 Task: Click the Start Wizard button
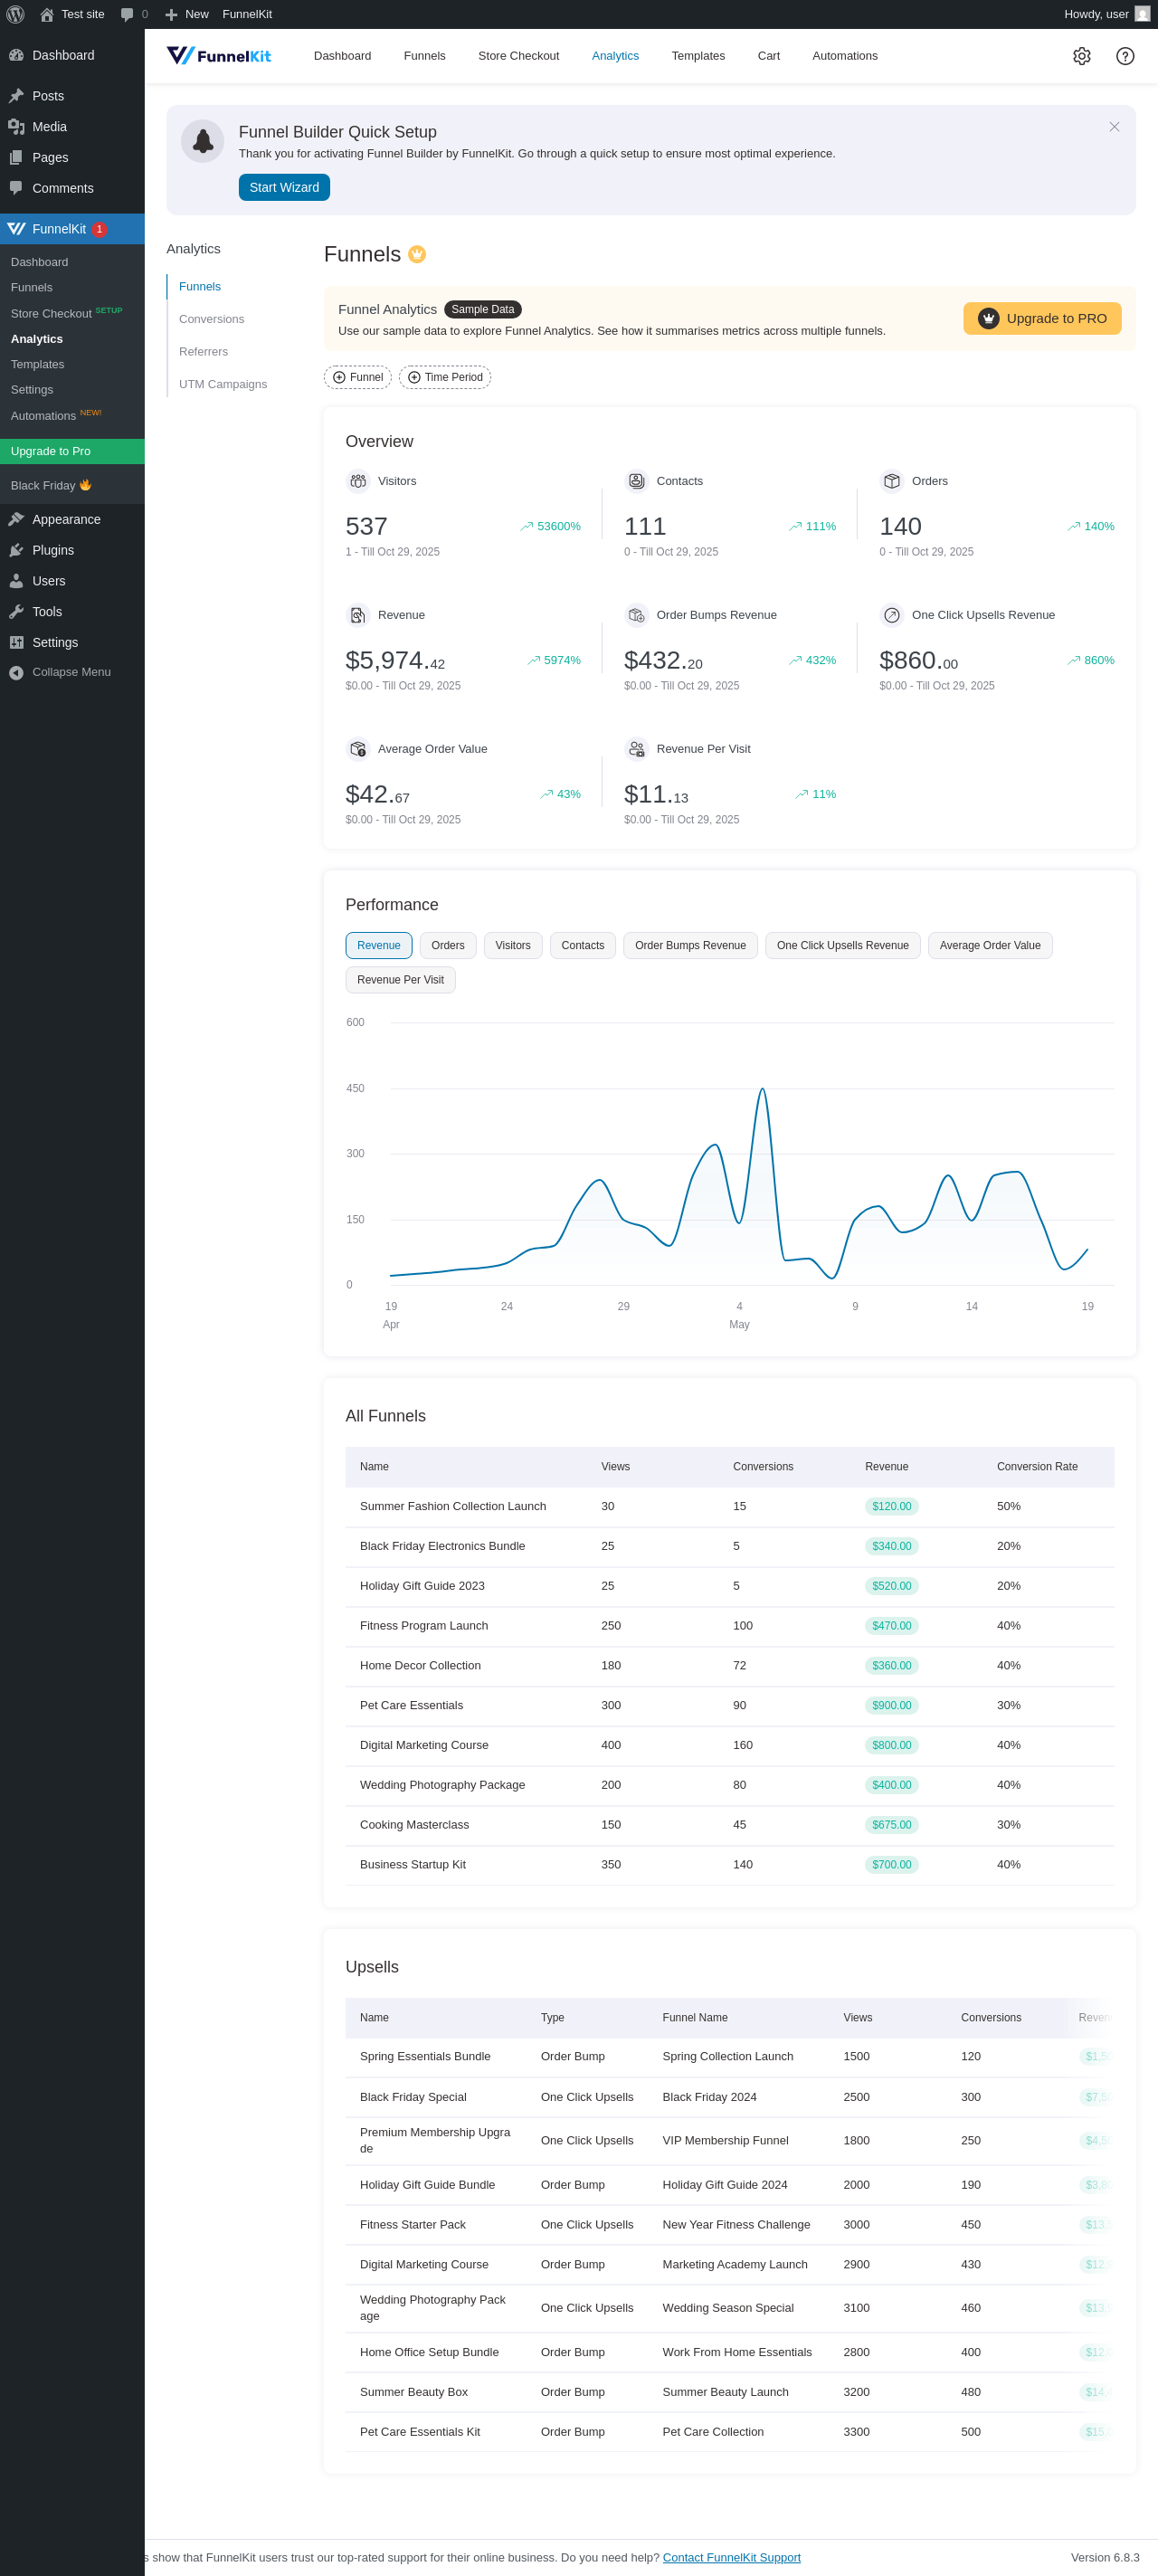click(284, 187)
